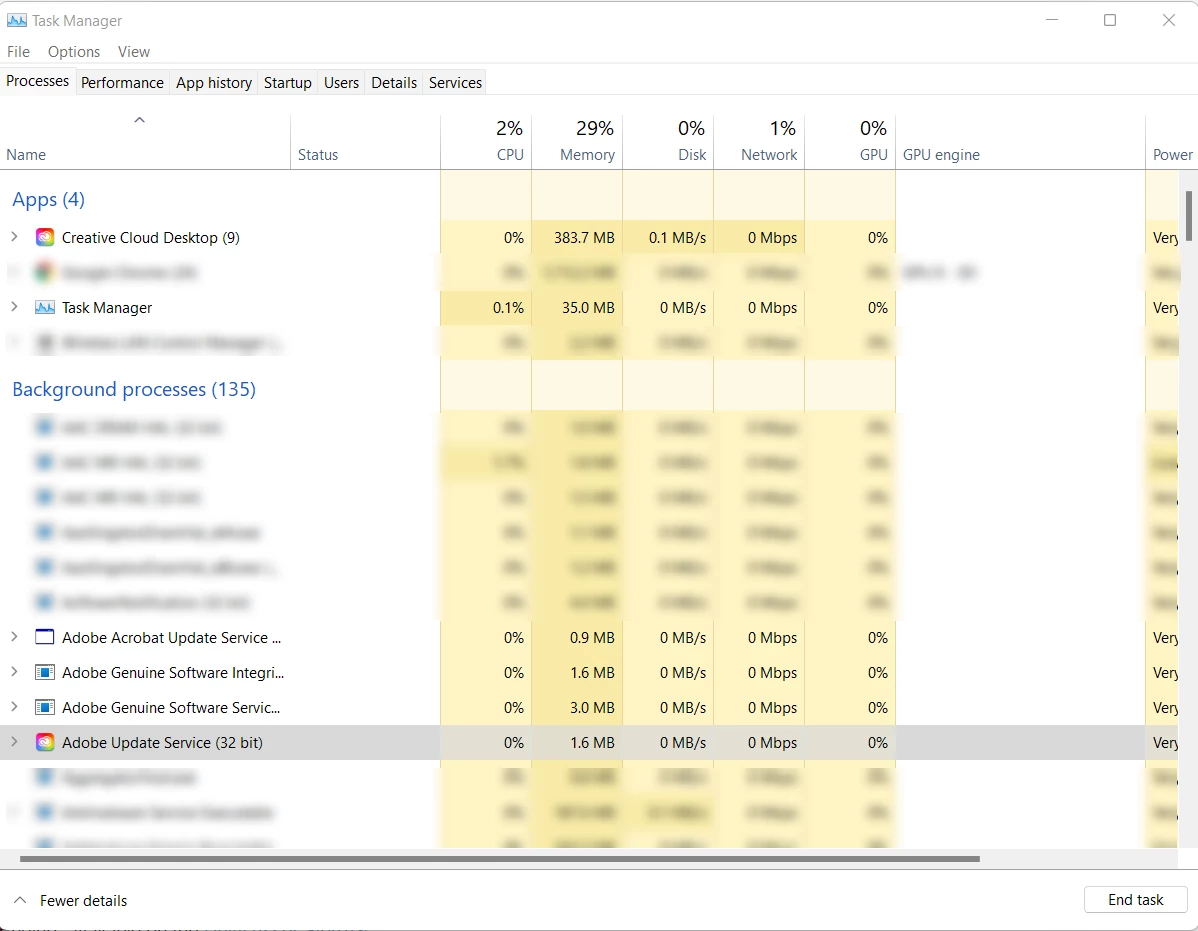The width and height of the screenshot is (1198, 931).
Task: Maximize the Task Manager window
Action: 1110,21
